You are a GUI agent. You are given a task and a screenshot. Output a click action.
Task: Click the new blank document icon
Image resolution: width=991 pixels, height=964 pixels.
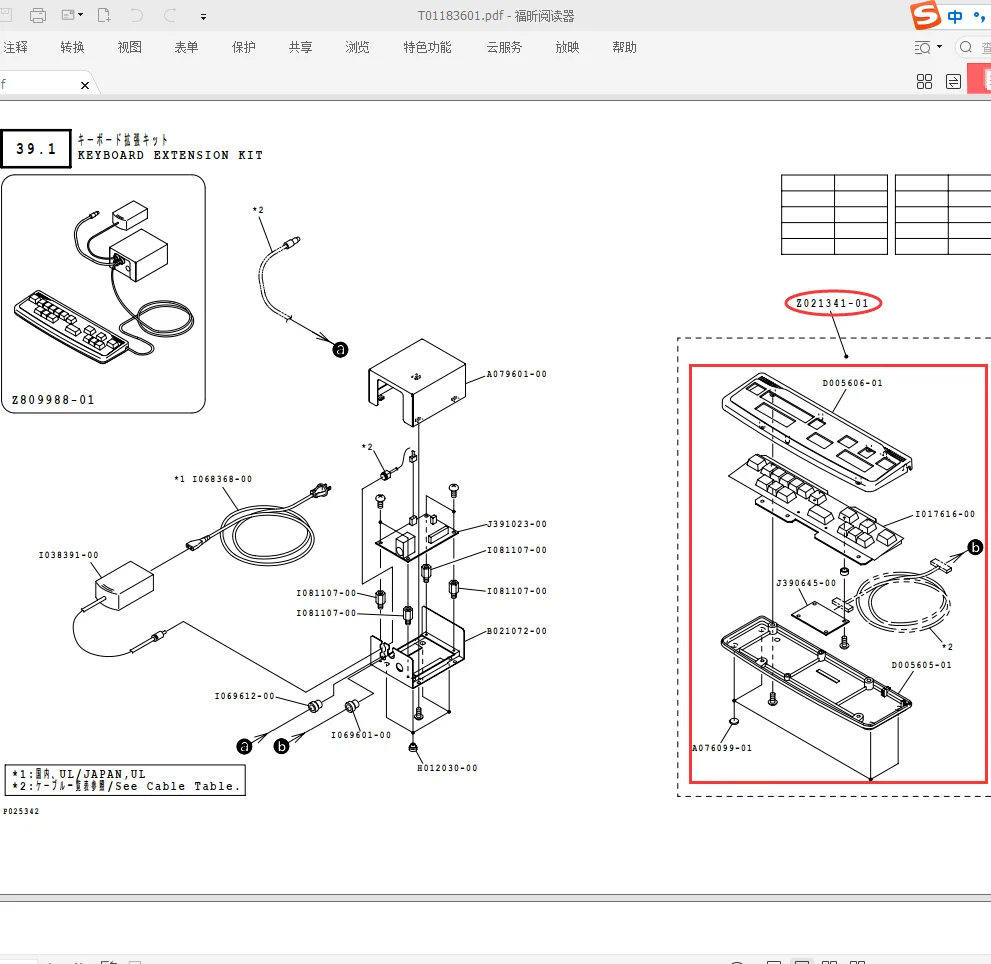pos(104,15)
